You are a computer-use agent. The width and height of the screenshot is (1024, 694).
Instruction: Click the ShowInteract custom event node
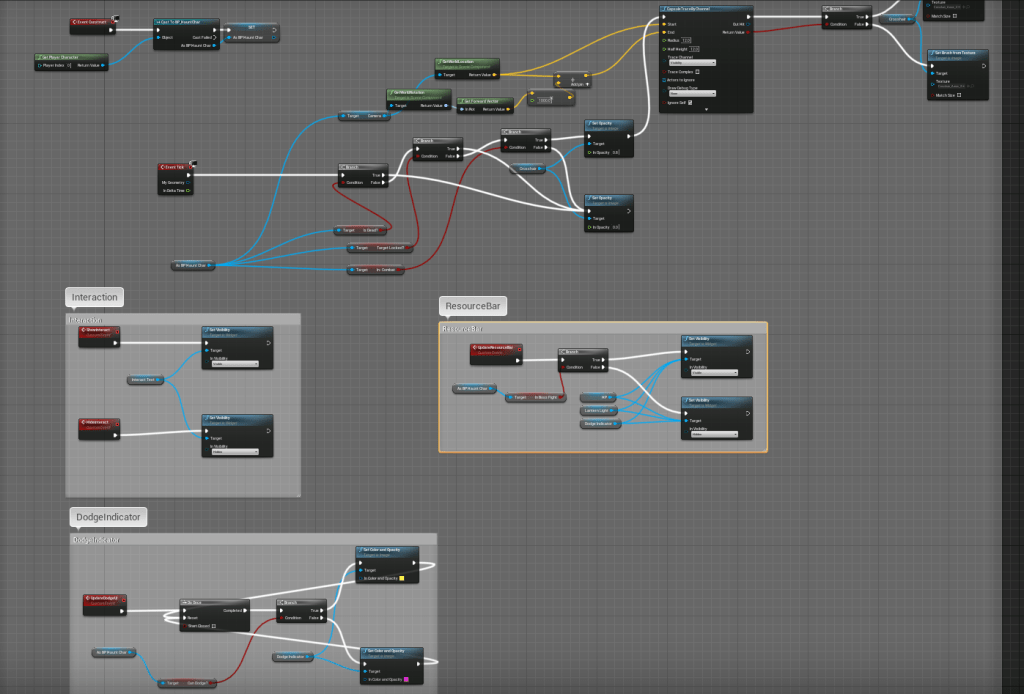coord(99,331)
